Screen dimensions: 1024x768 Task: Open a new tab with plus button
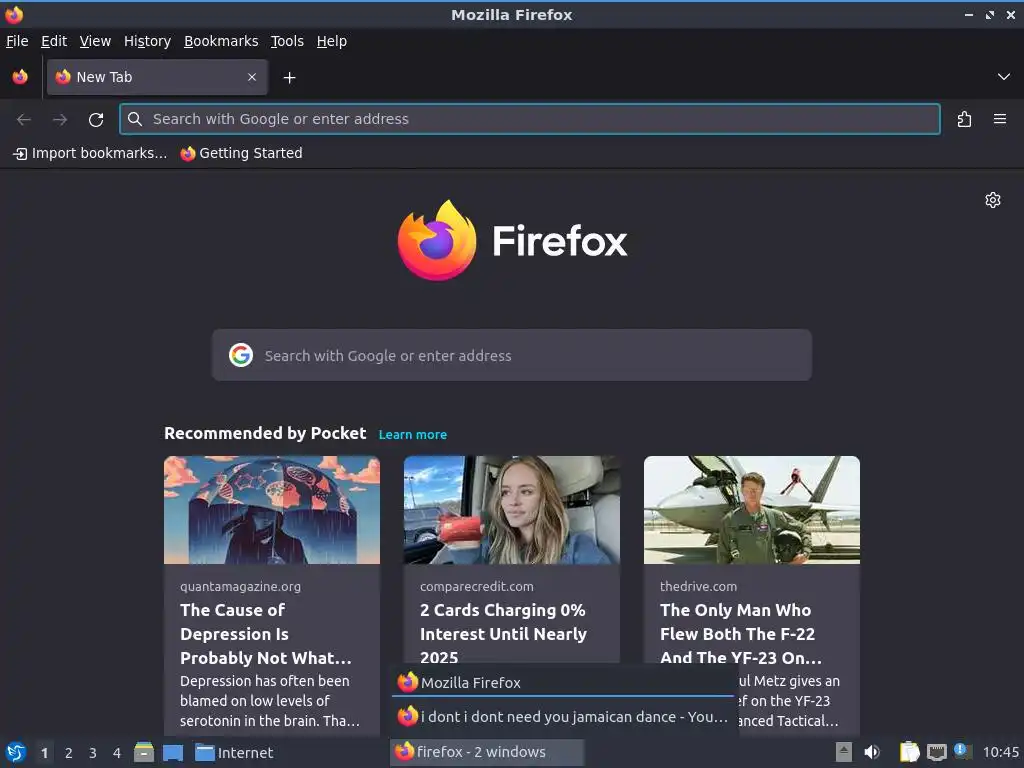[289, 78]
